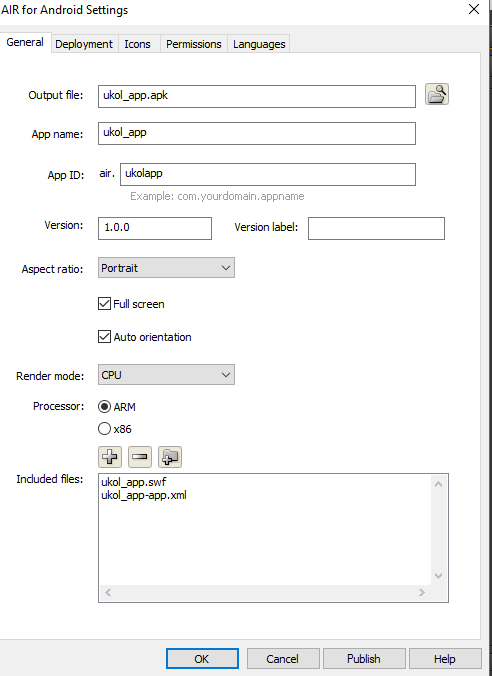492x676 pixels.
Task: Click the Publish button
Action: pos(364,659)
